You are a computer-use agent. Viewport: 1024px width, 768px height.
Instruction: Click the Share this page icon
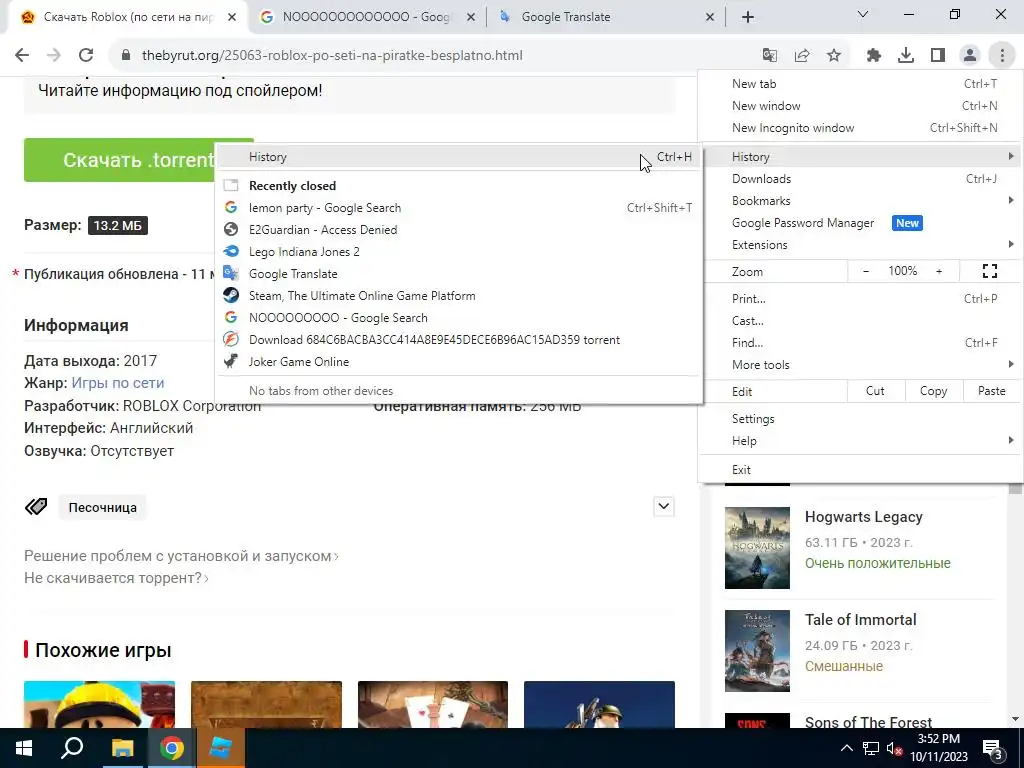[802, 56]
